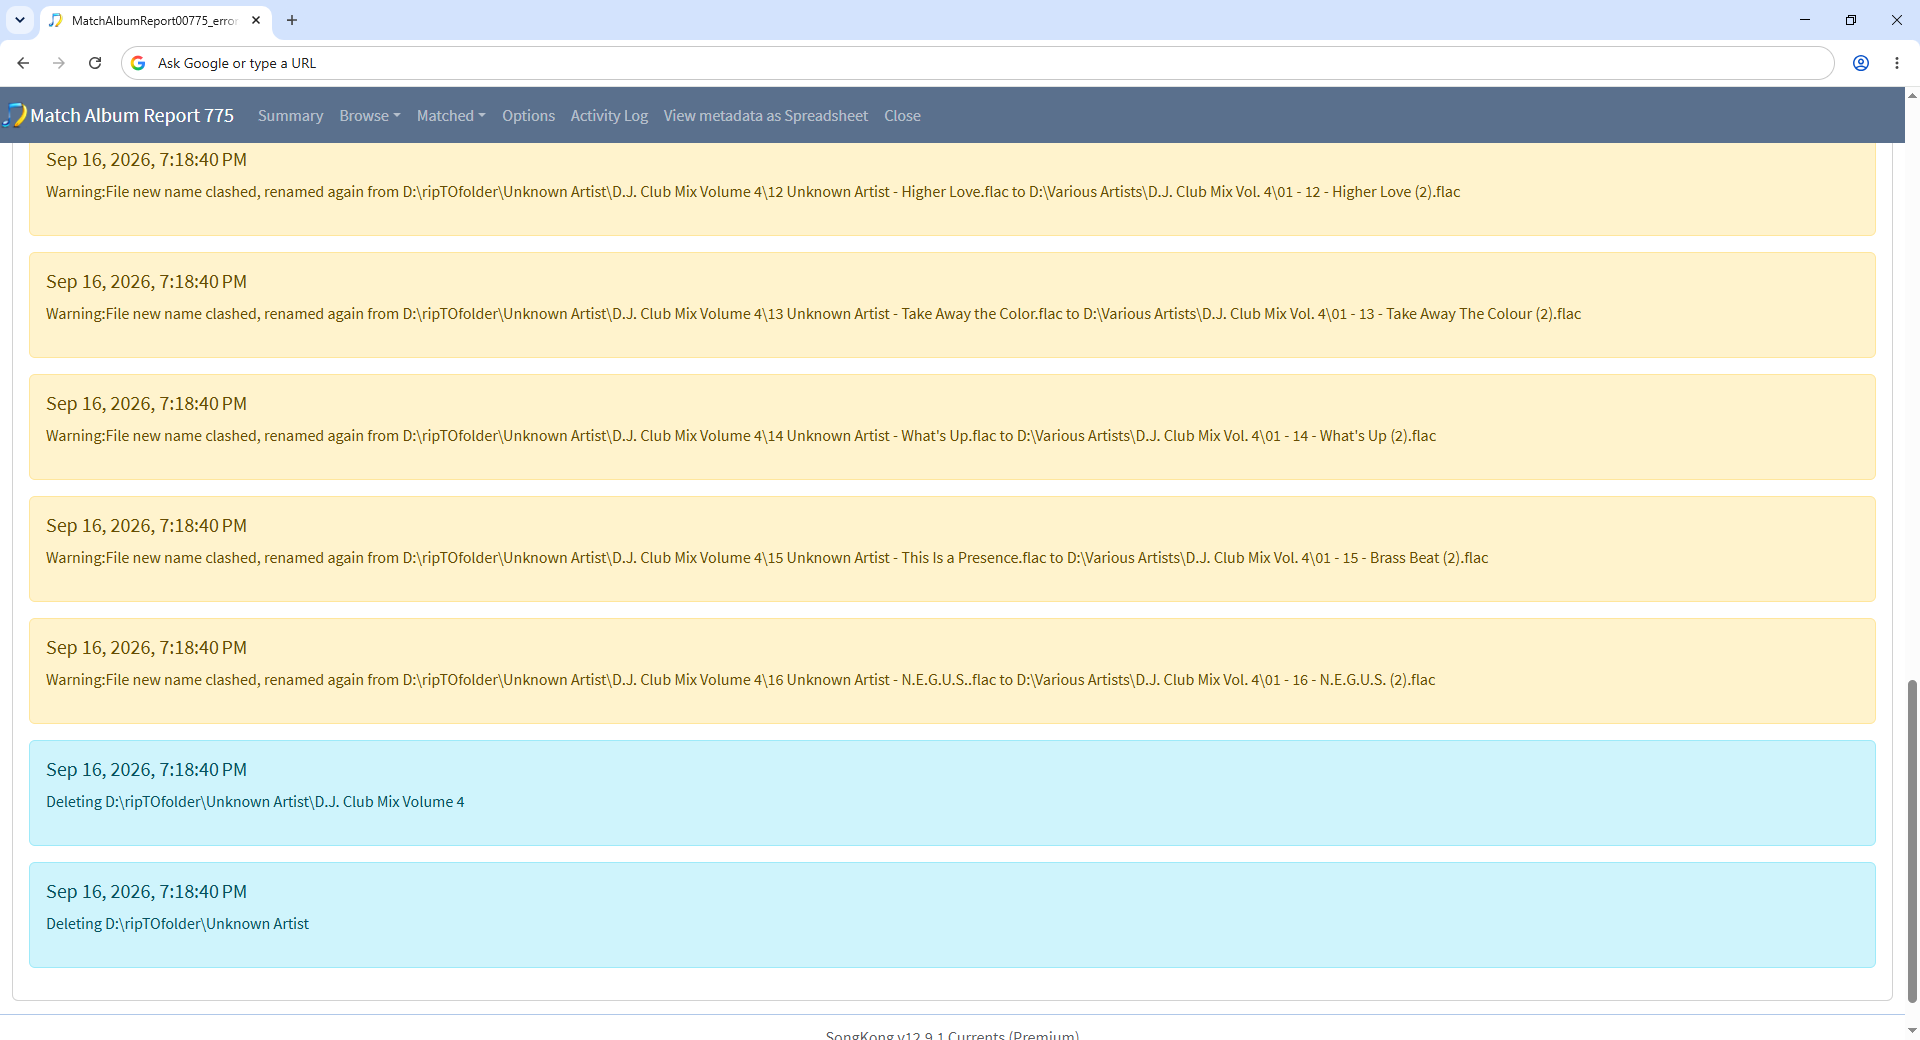Go back using the browser back arrow
This screenshot has height=1040, width=1920.
pos(23,63)
